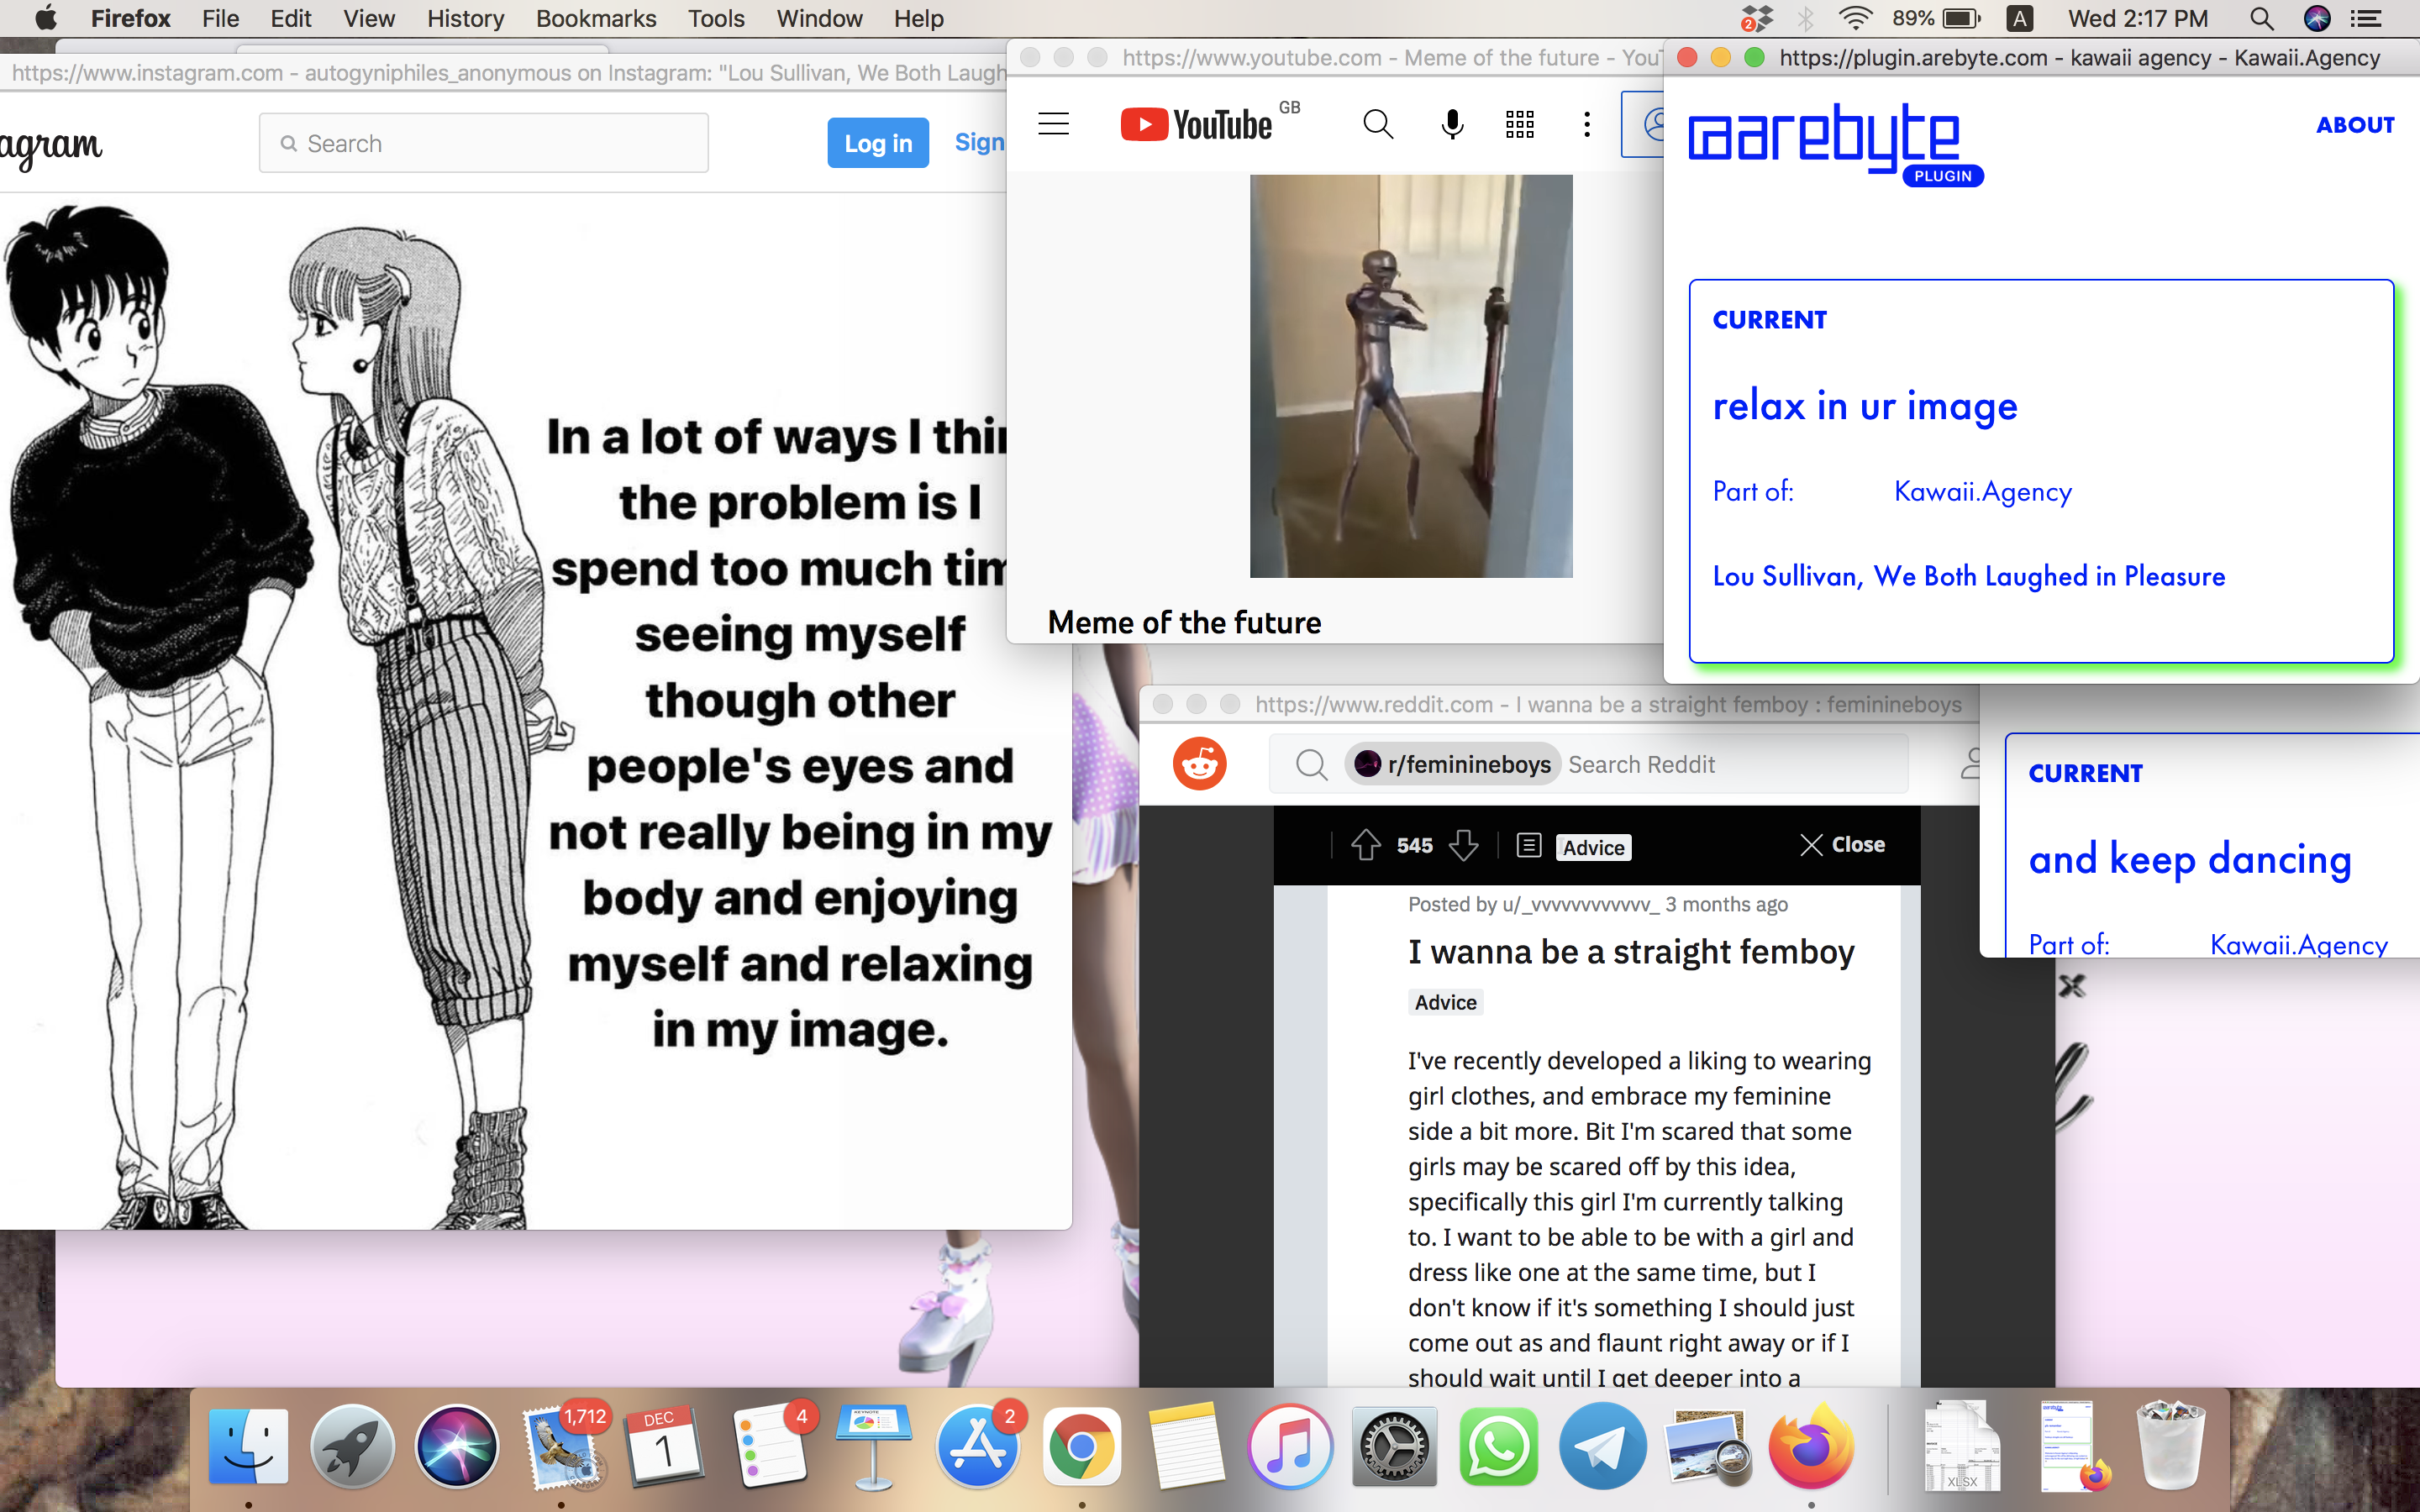The width and height of the screenshot is (2420, 1512).
Task: Go to the Reddit home logo
Action: [x=1199, y=764]
